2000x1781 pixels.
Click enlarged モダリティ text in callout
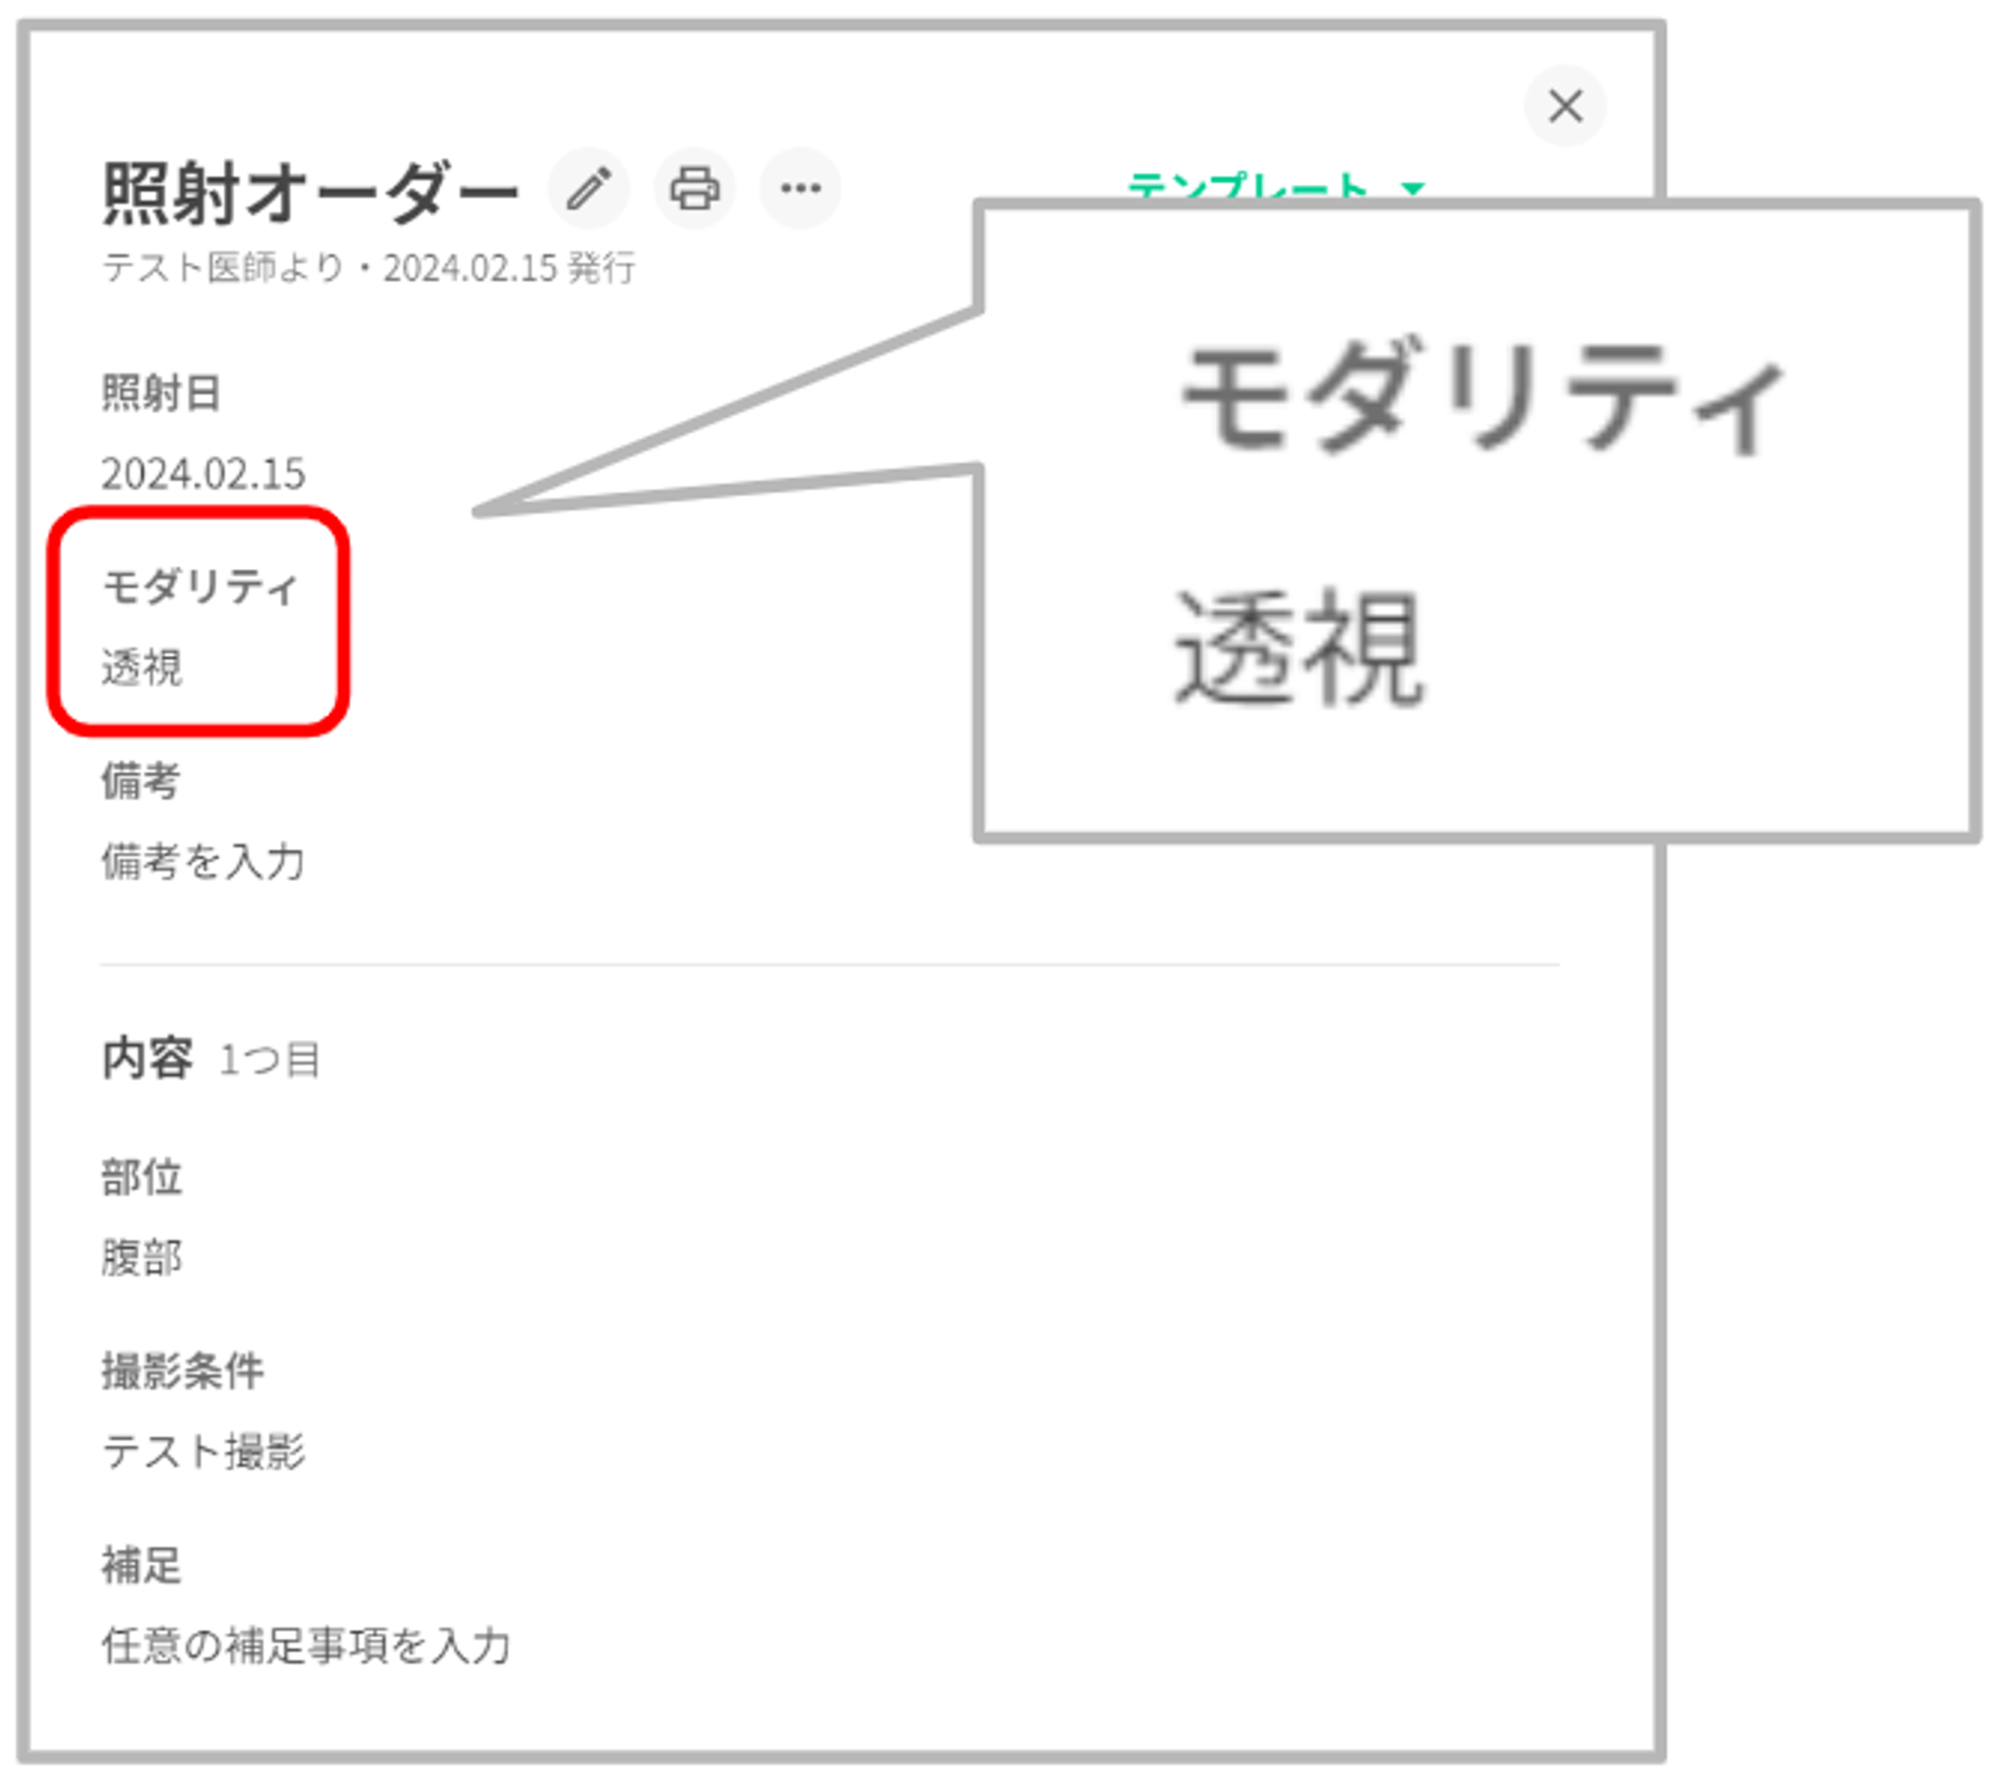1482,397
